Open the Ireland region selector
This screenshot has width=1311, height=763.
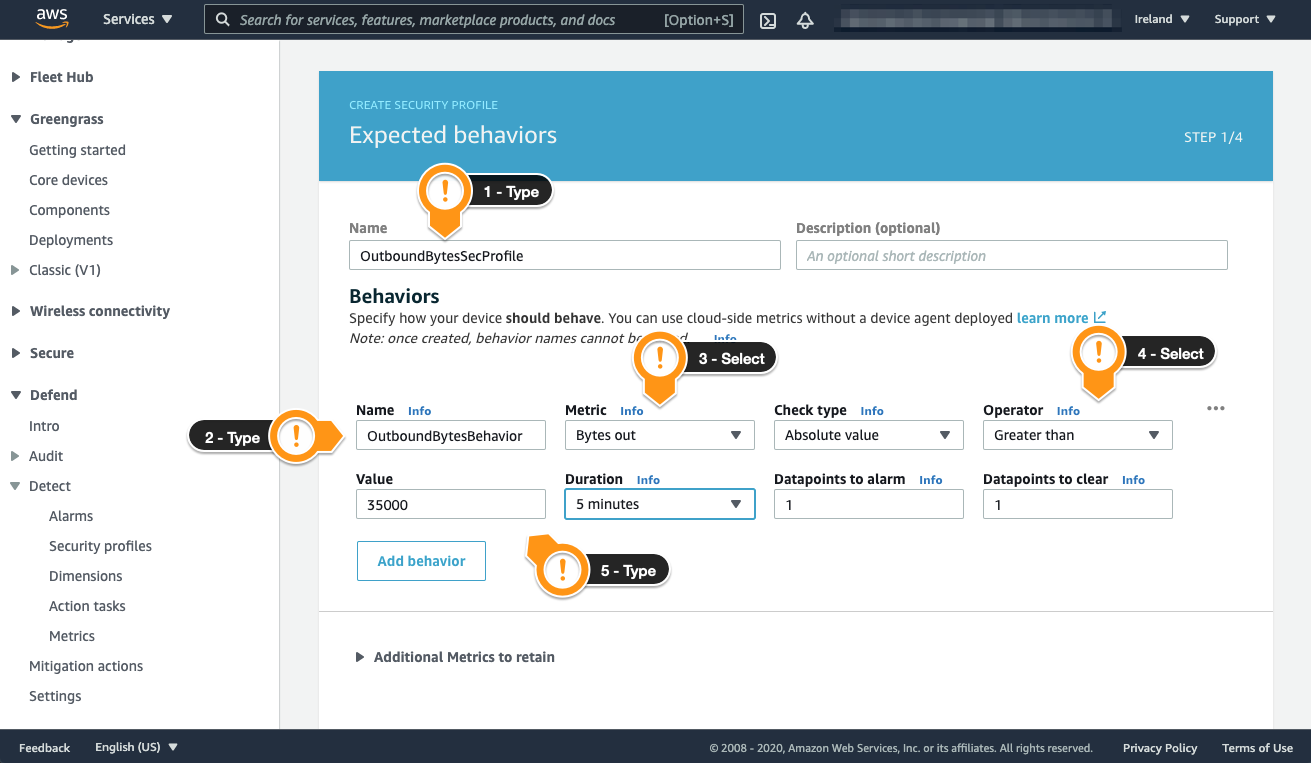(x=1162, y=19)
